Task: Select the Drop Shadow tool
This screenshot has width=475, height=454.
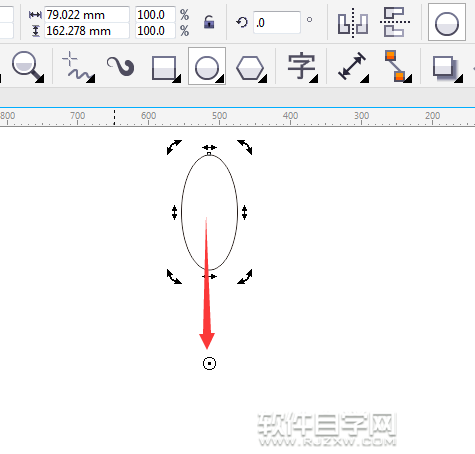Action: (447, 68)
